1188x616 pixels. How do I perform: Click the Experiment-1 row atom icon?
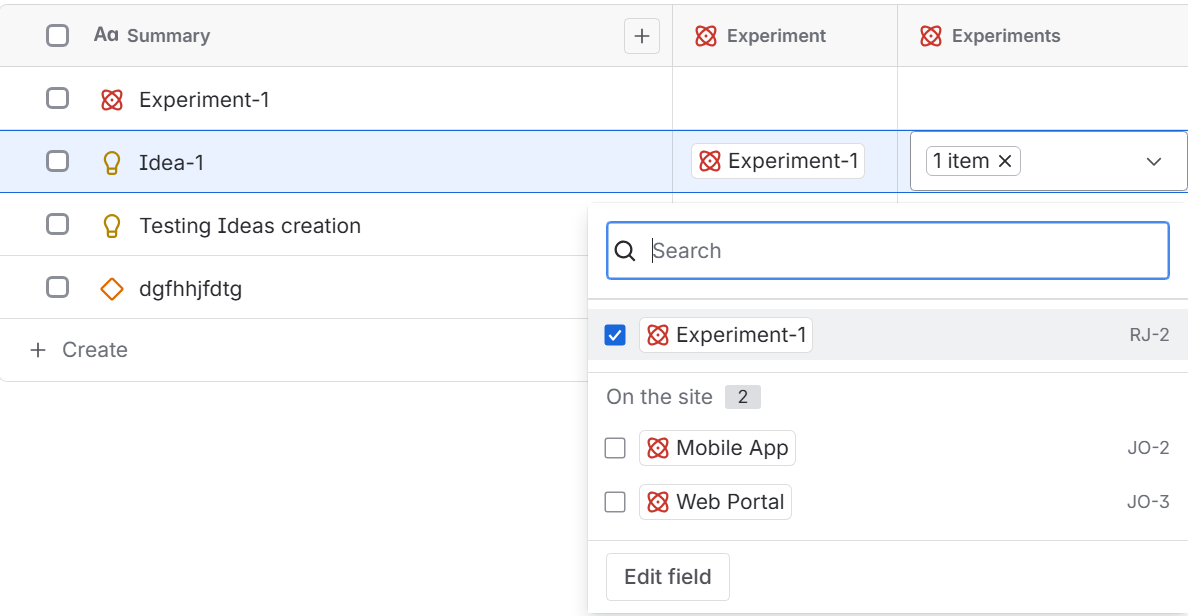click(x=112, y=99)
